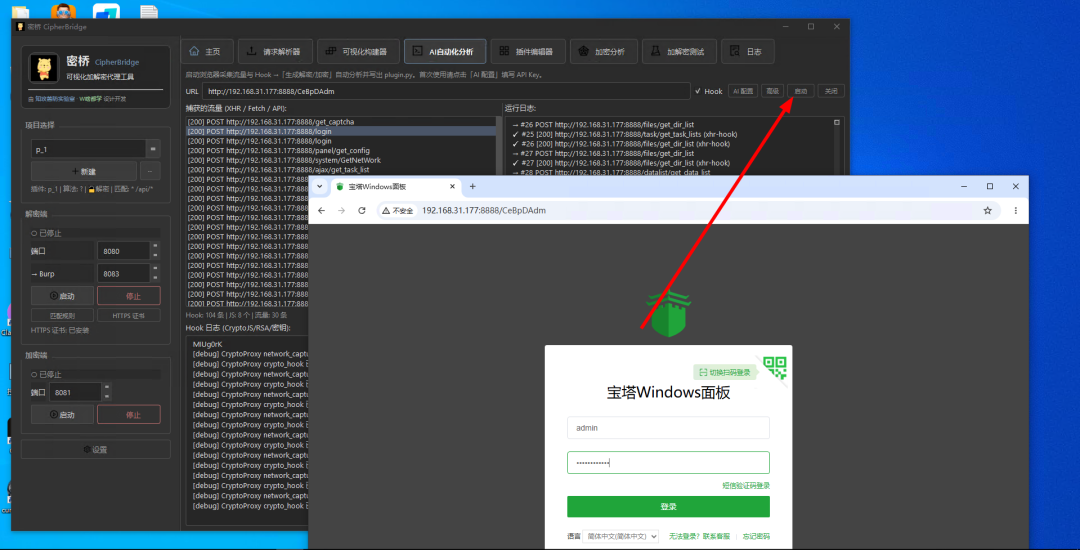Select the ajax/get_task_list traffic row

point(340,170)
